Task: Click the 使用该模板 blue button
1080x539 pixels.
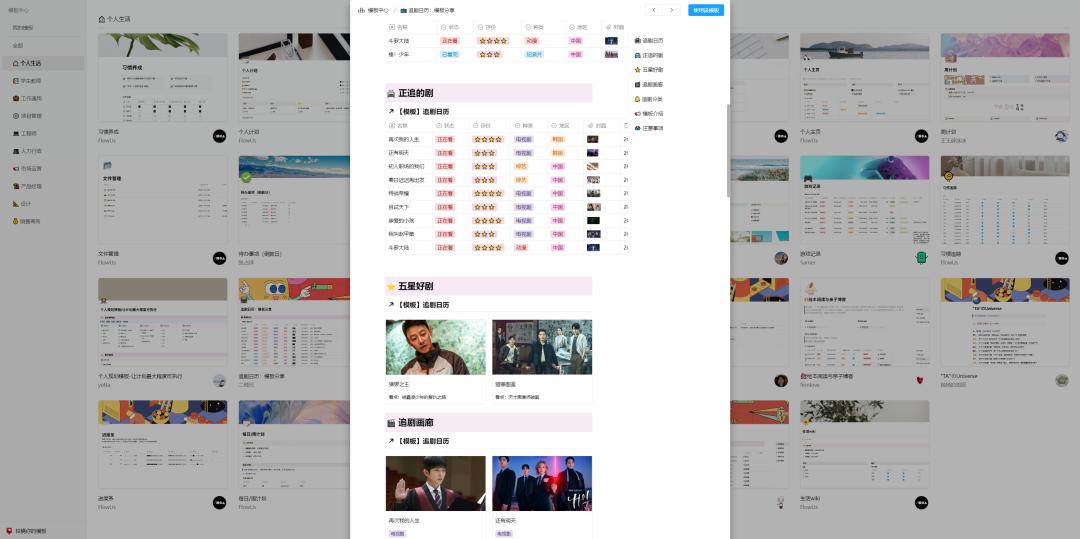Action: pyautogui.click(x=705, y=10)
